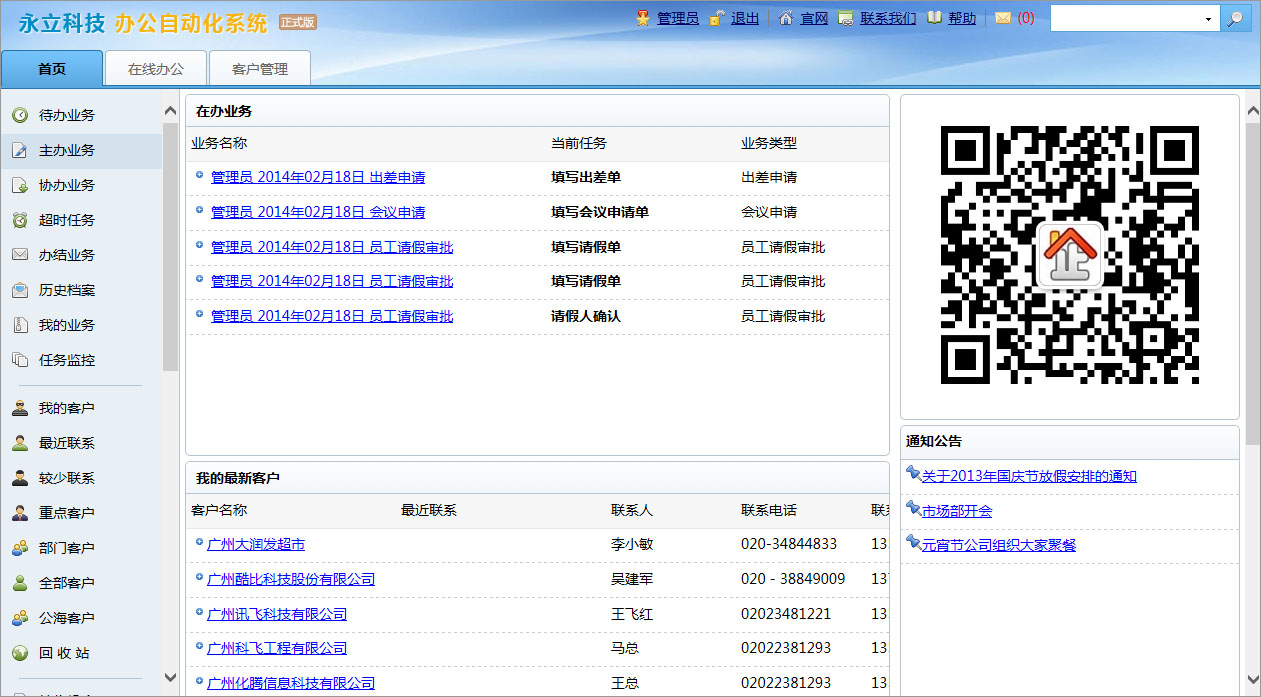Click the 回收站 recycle icon
This screenshot has height=697, width=1261.
tap(20, 653)
